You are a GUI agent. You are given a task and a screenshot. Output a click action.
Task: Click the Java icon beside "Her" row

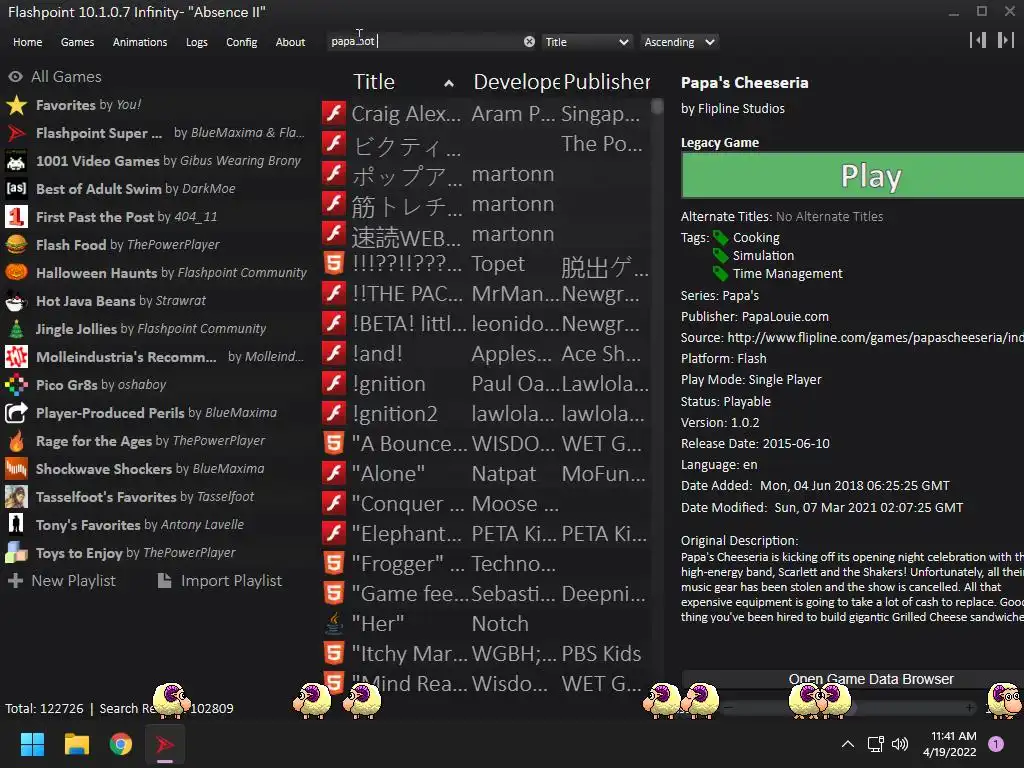[x=334, y=624]
